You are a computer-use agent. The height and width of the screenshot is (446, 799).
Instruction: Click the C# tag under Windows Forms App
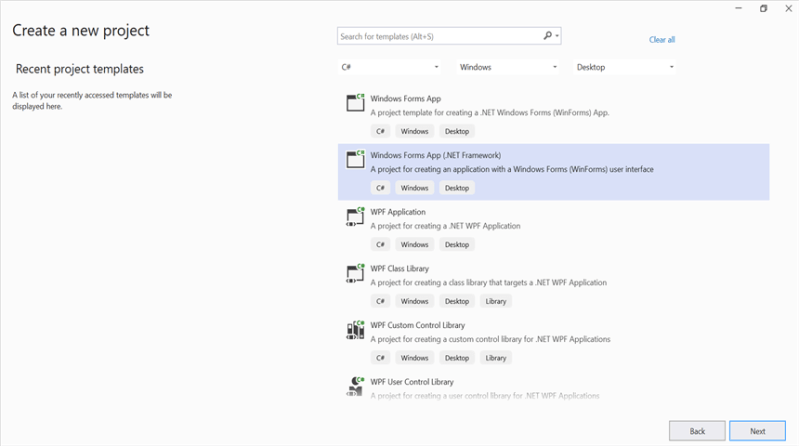click(380, 131)
